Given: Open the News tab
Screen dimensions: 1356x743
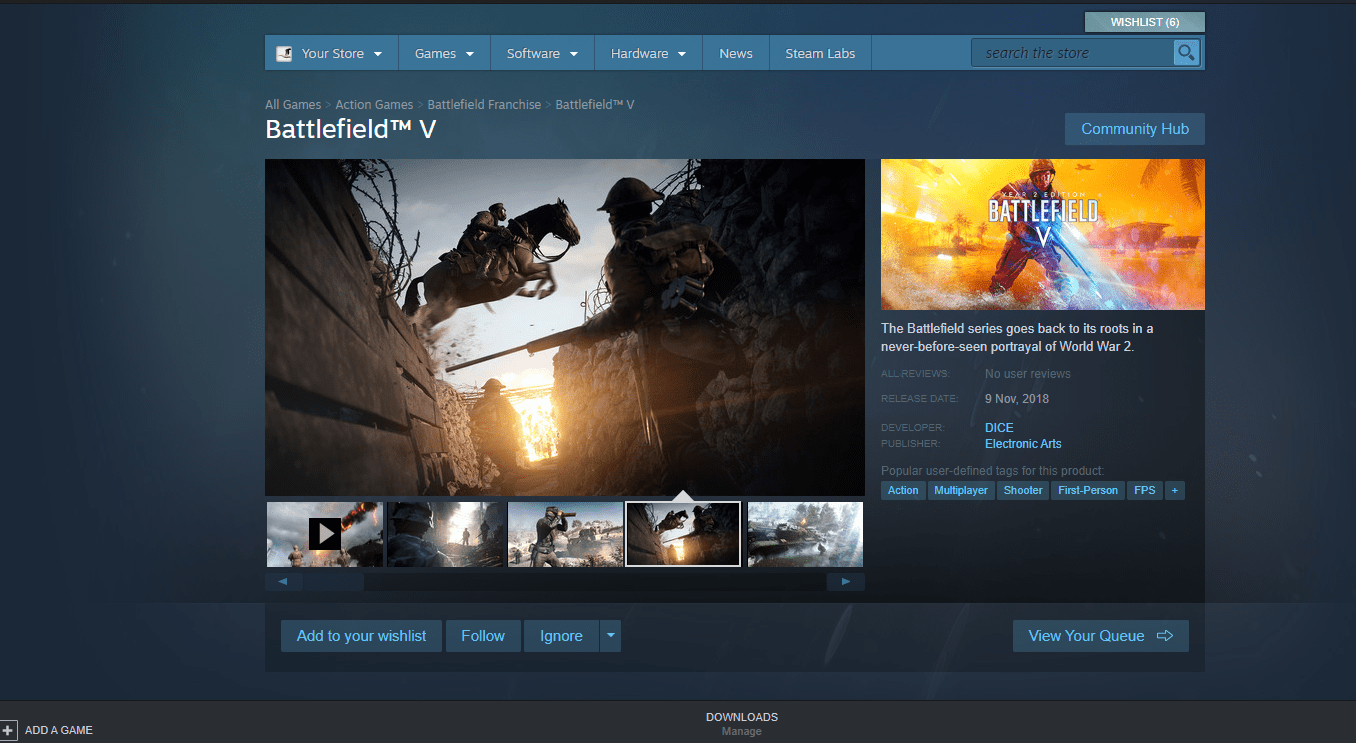Looking at the screenshot, I should click(x=736, y=53).
